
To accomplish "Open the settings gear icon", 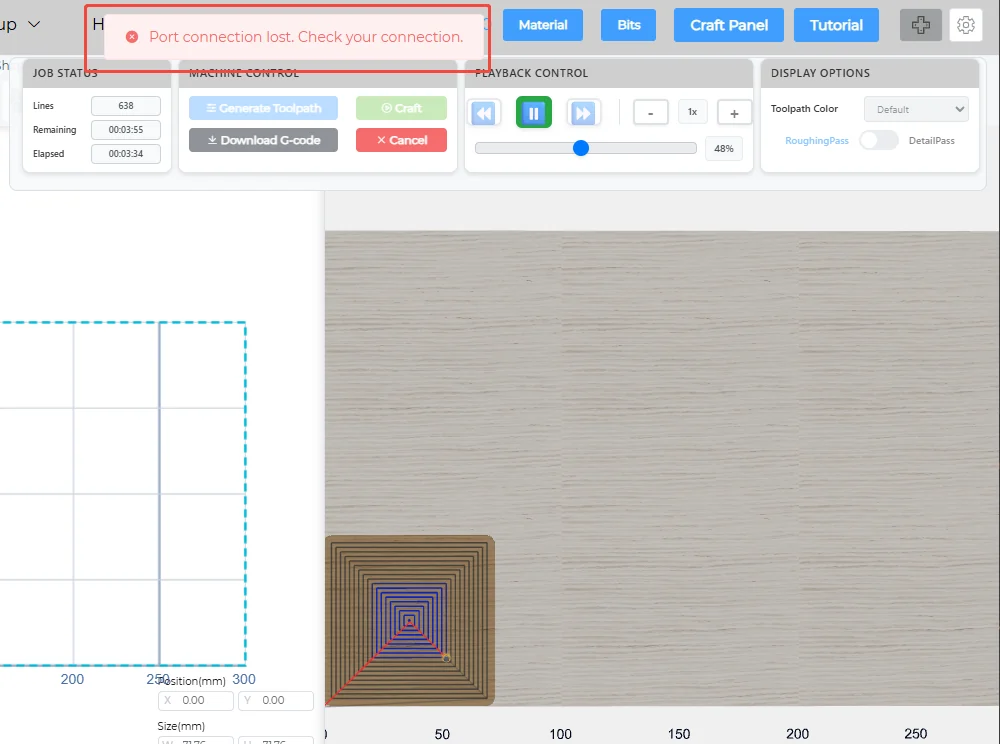I will (x=966, y=25).
